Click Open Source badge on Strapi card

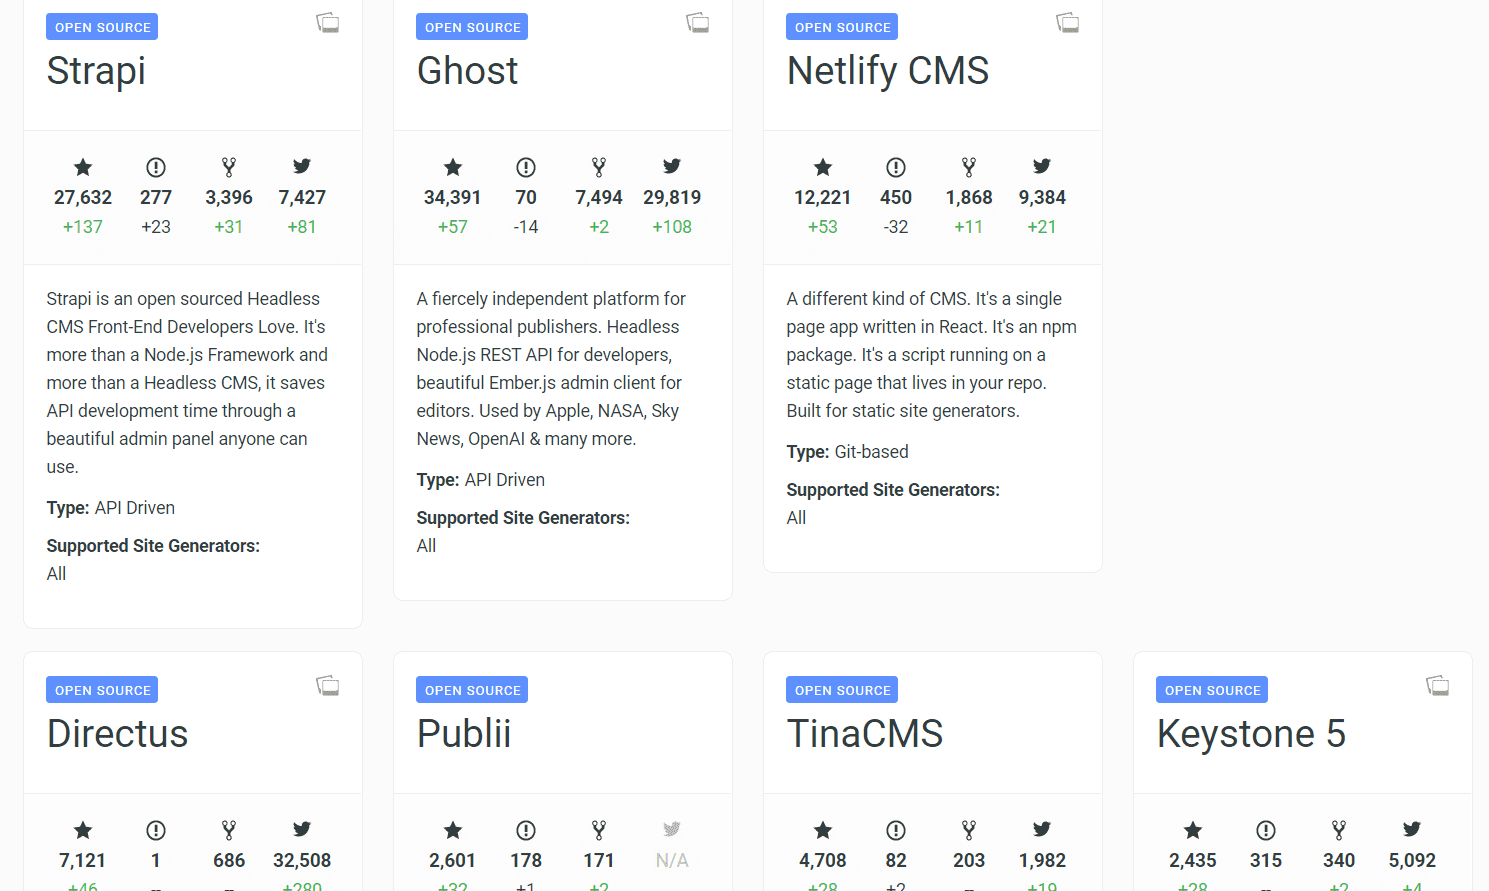click(102, 27)
